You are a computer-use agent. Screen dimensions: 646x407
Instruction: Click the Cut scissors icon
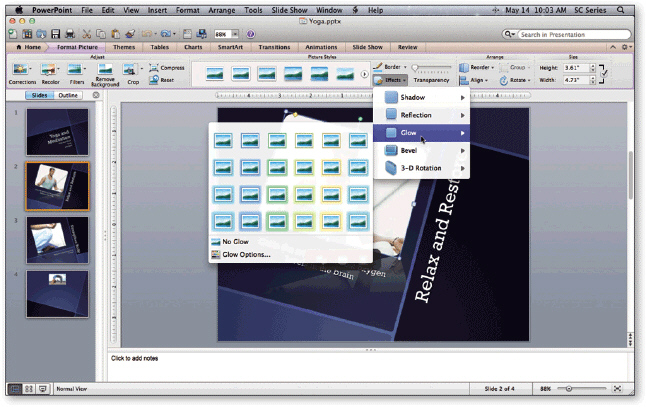(87, 34)
